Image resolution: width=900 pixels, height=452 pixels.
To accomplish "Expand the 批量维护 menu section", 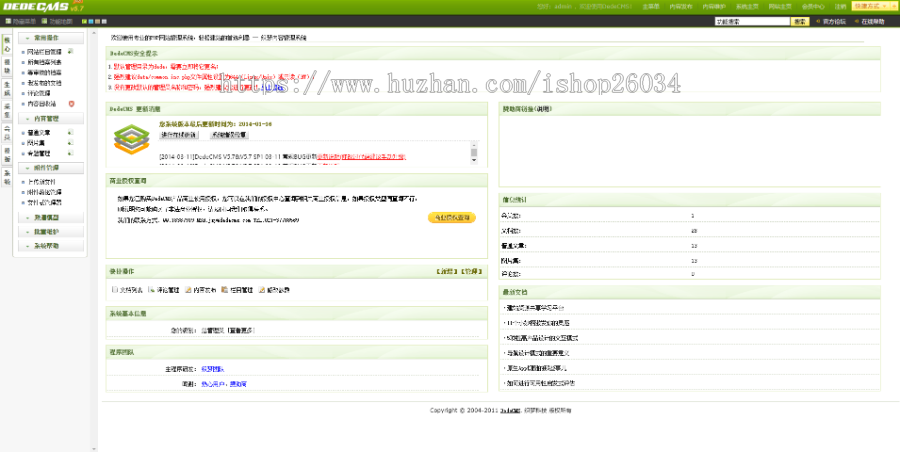I will [x=51, y=232].
